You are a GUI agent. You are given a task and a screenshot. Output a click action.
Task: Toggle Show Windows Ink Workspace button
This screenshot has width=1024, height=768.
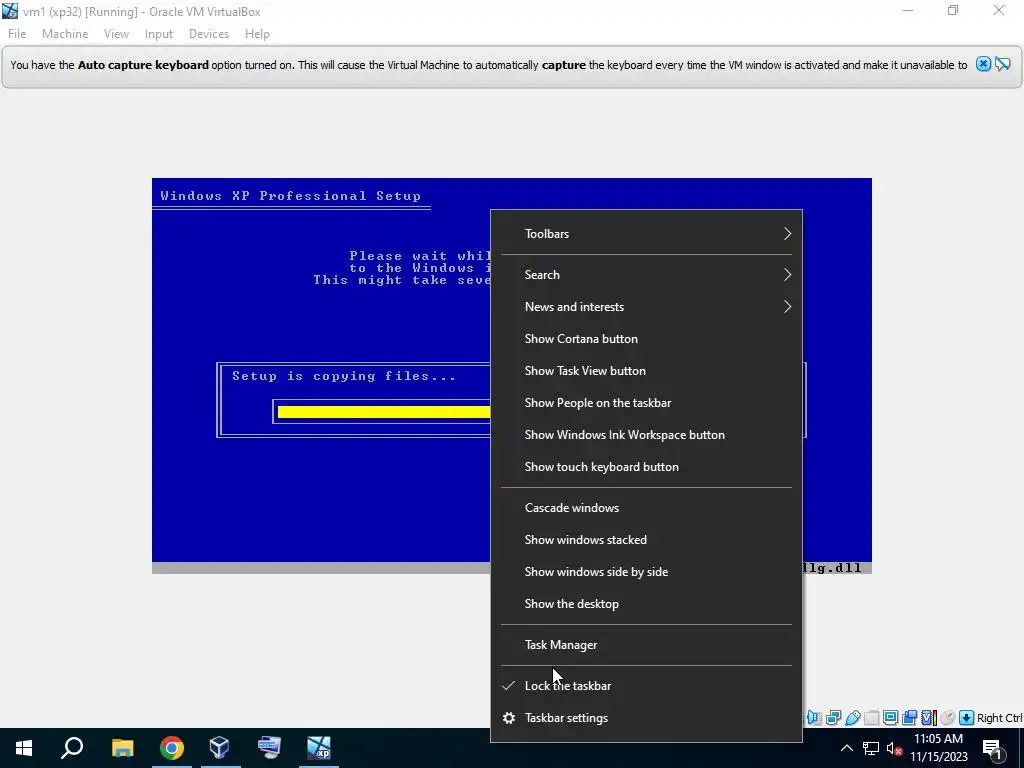click(646, 434)
